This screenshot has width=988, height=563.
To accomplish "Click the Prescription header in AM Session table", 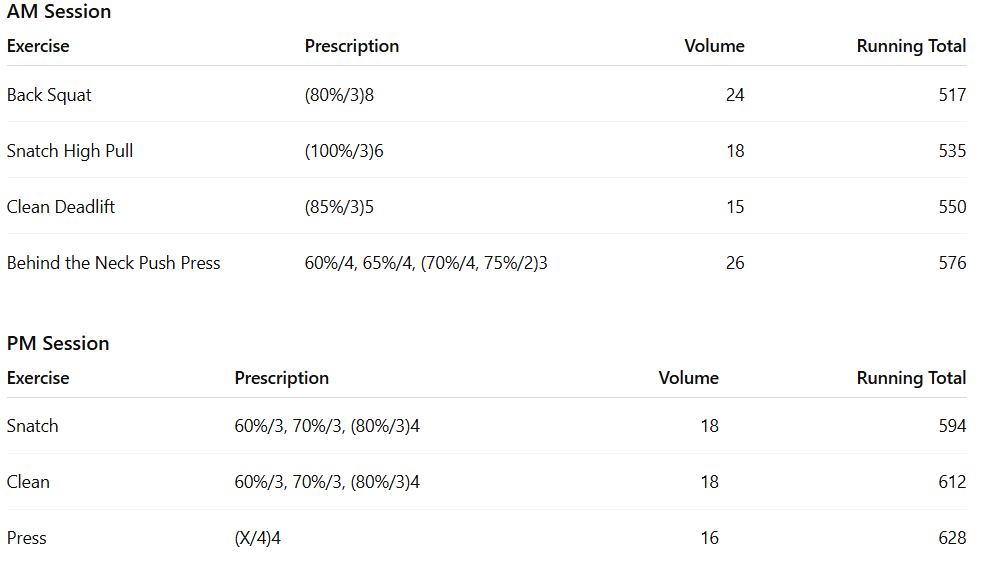I will tap(352, 46).
